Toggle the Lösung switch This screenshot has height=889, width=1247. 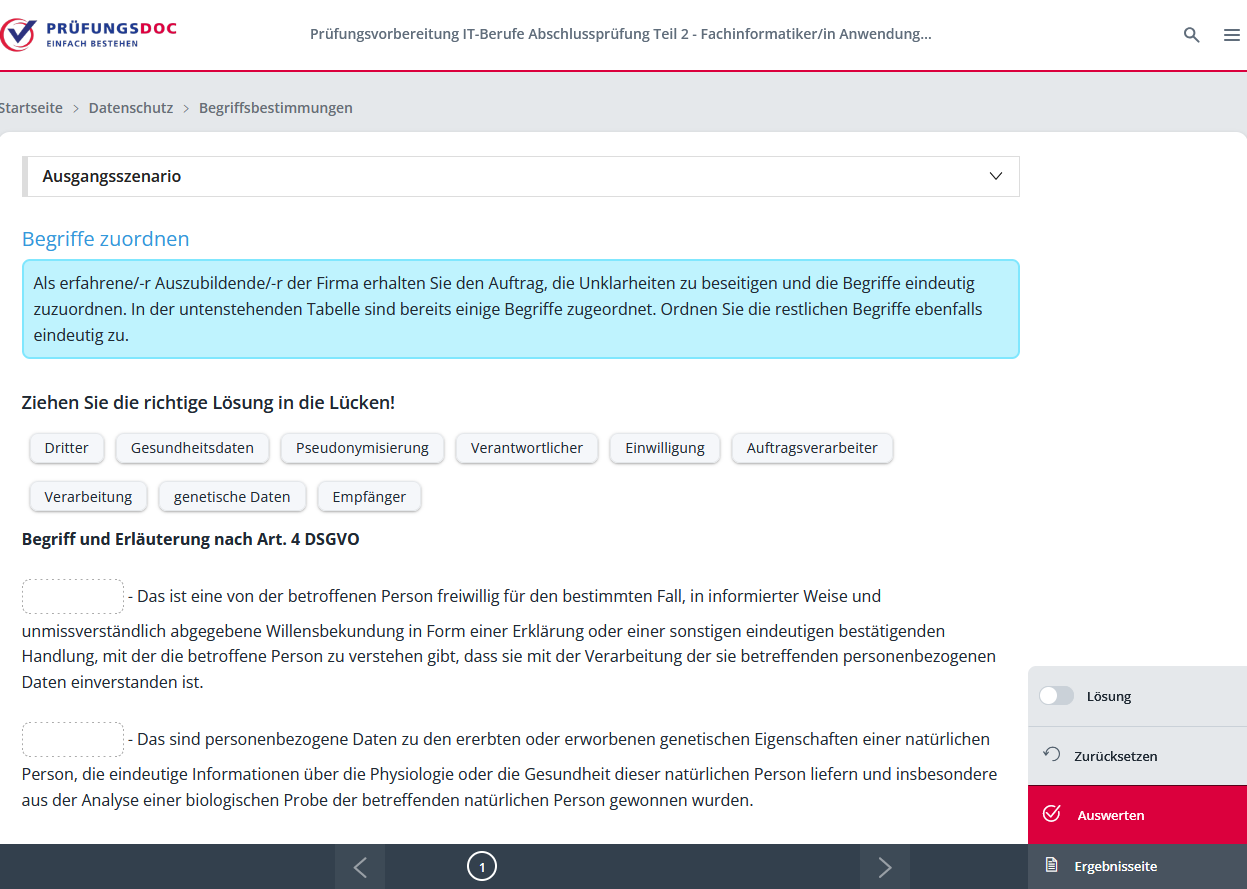coord(1056,696)
